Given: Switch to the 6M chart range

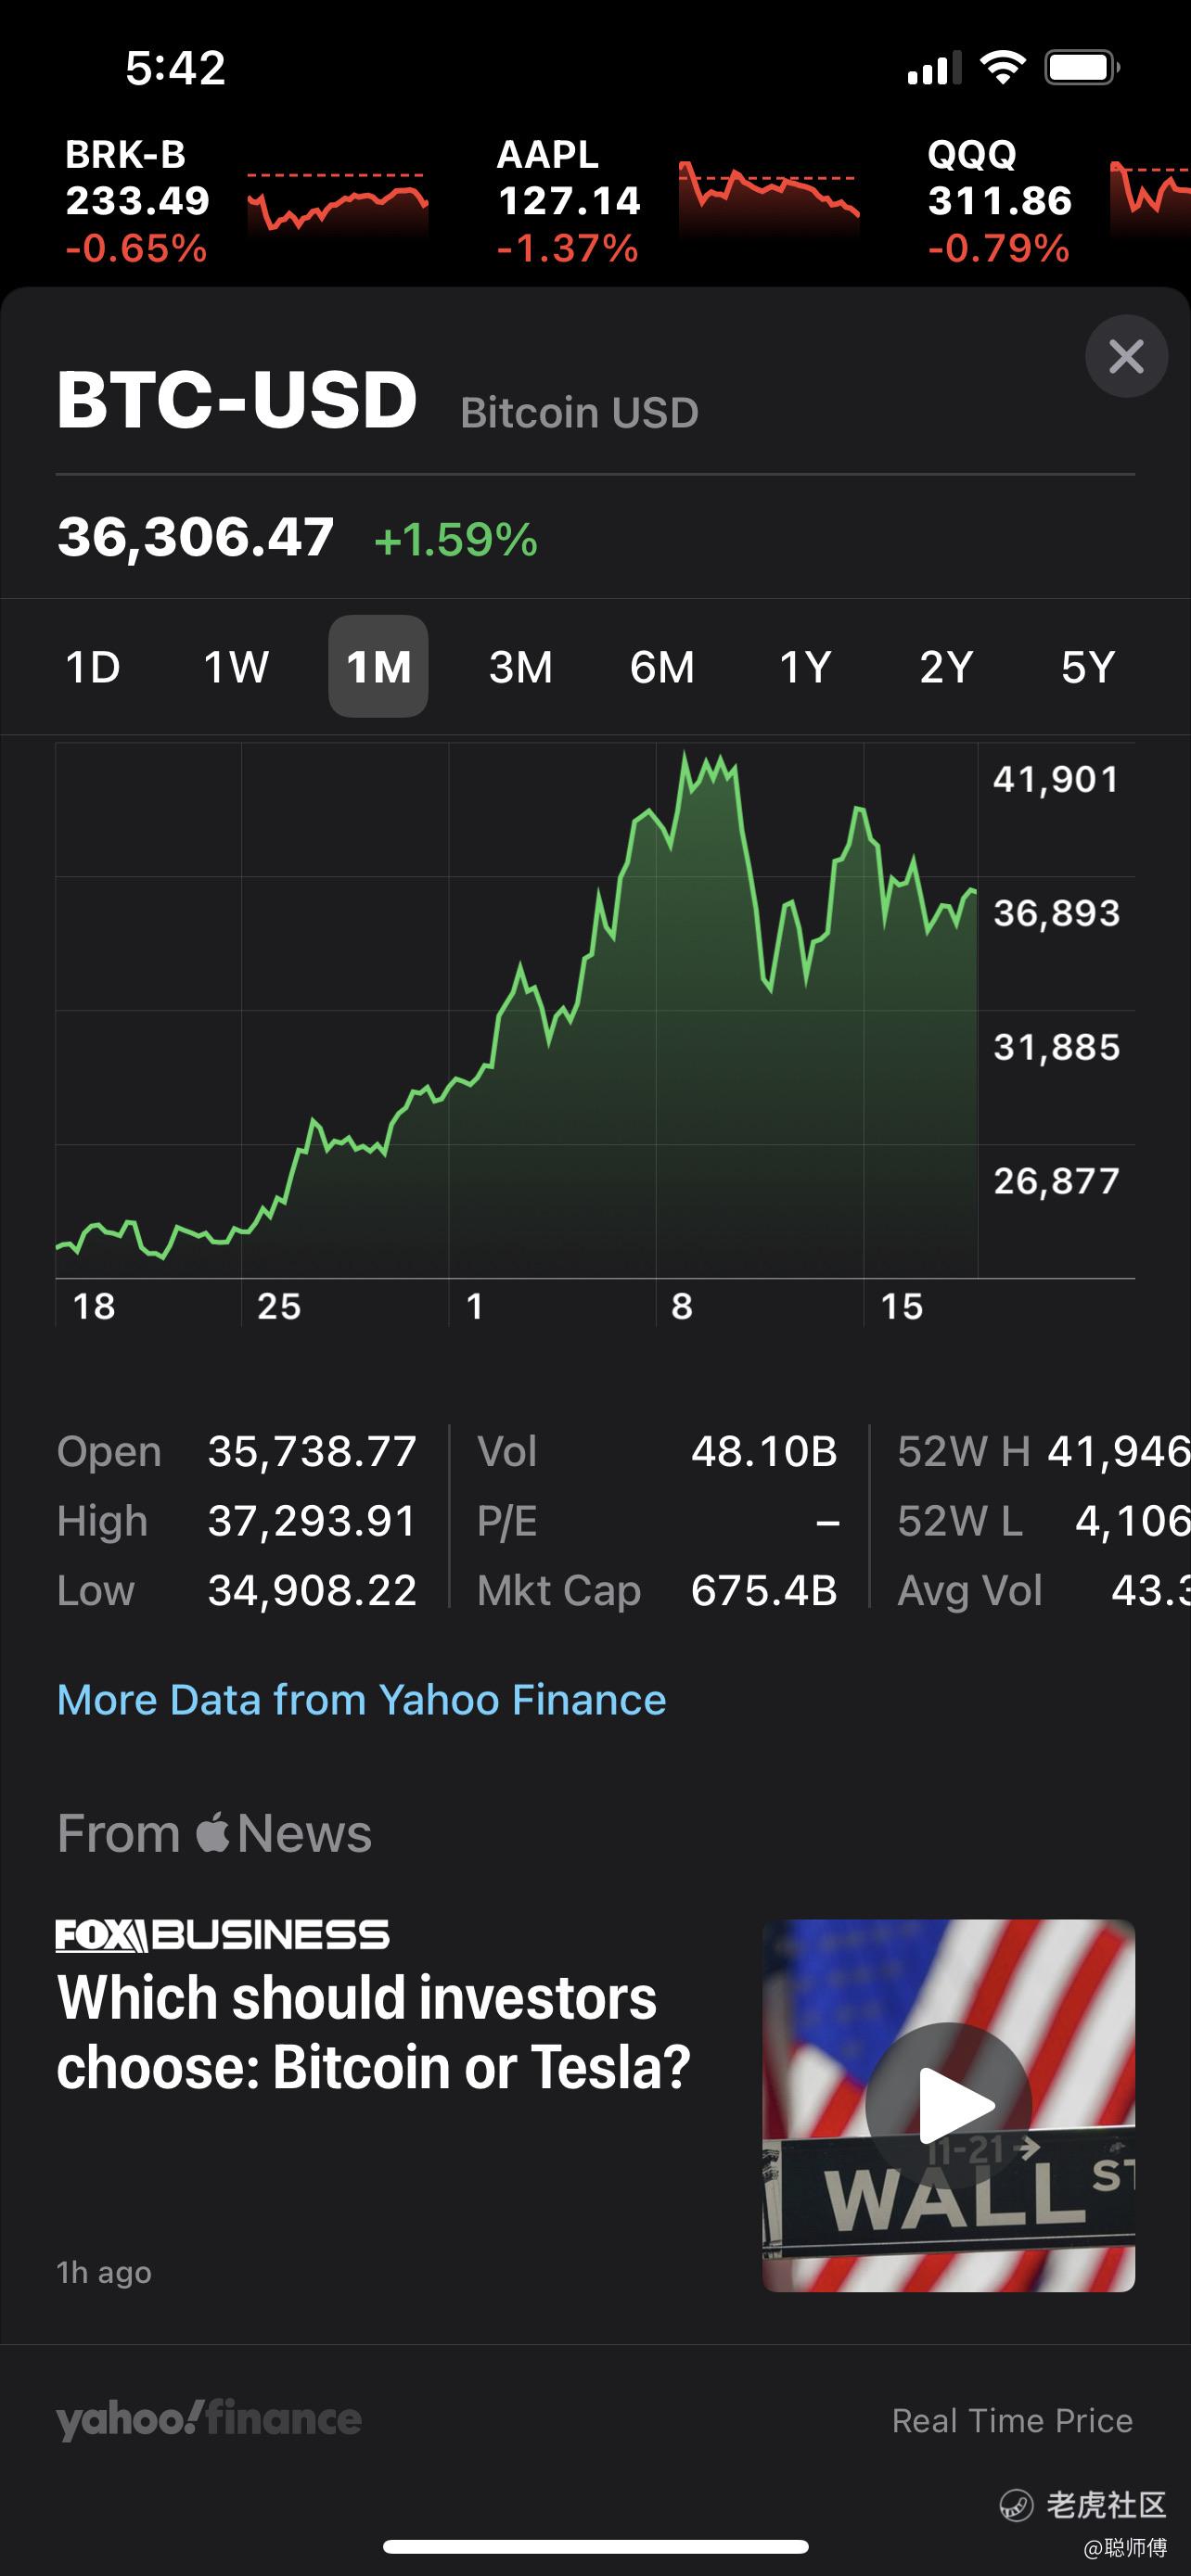Looking at the screenshot, I should click(x=662, y=667).
